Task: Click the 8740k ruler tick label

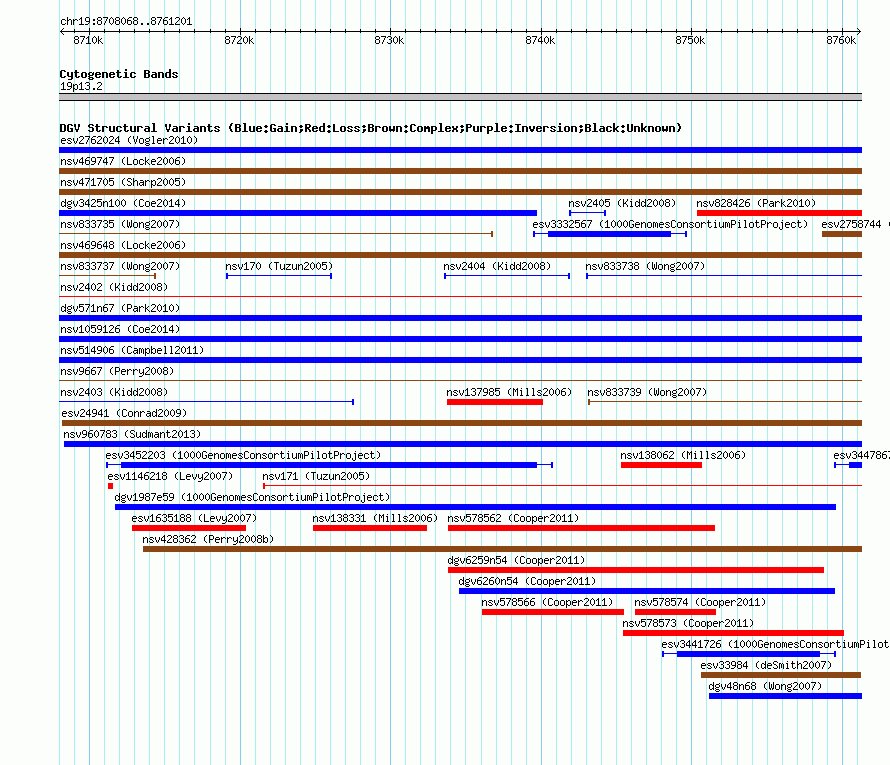Action: coord(540,40)
